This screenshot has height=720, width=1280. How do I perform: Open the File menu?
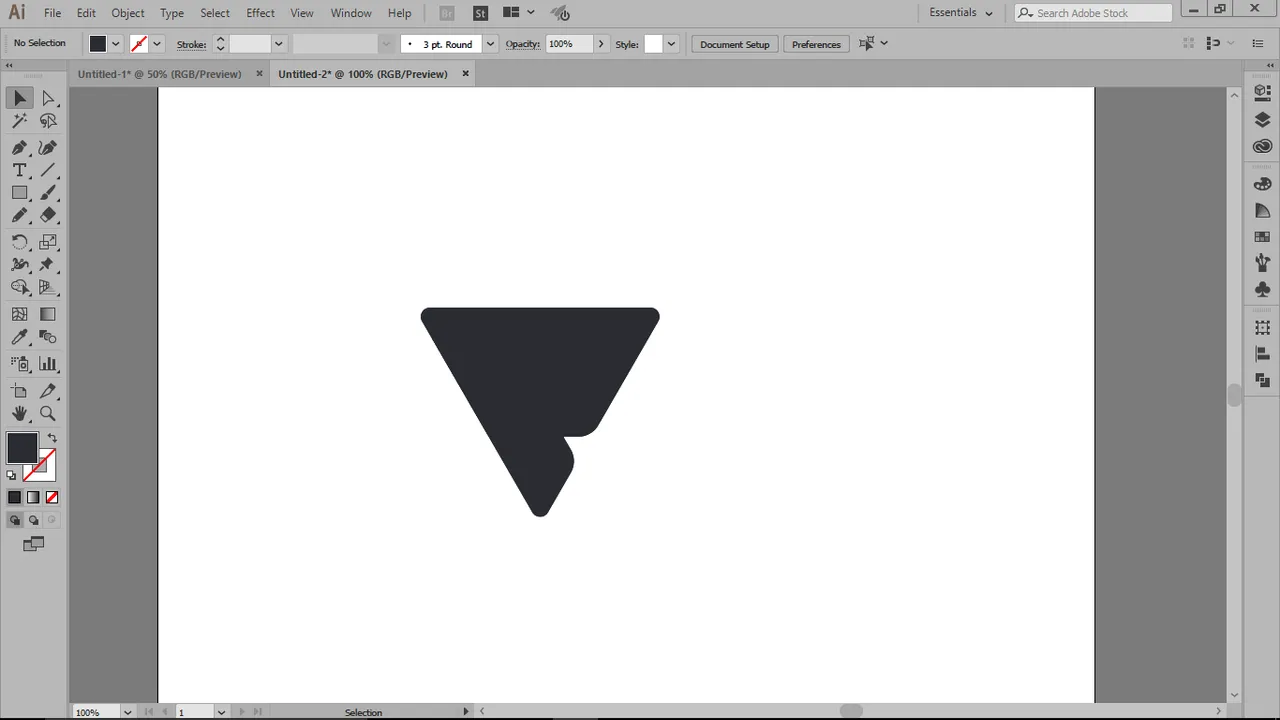coord(52,13)
